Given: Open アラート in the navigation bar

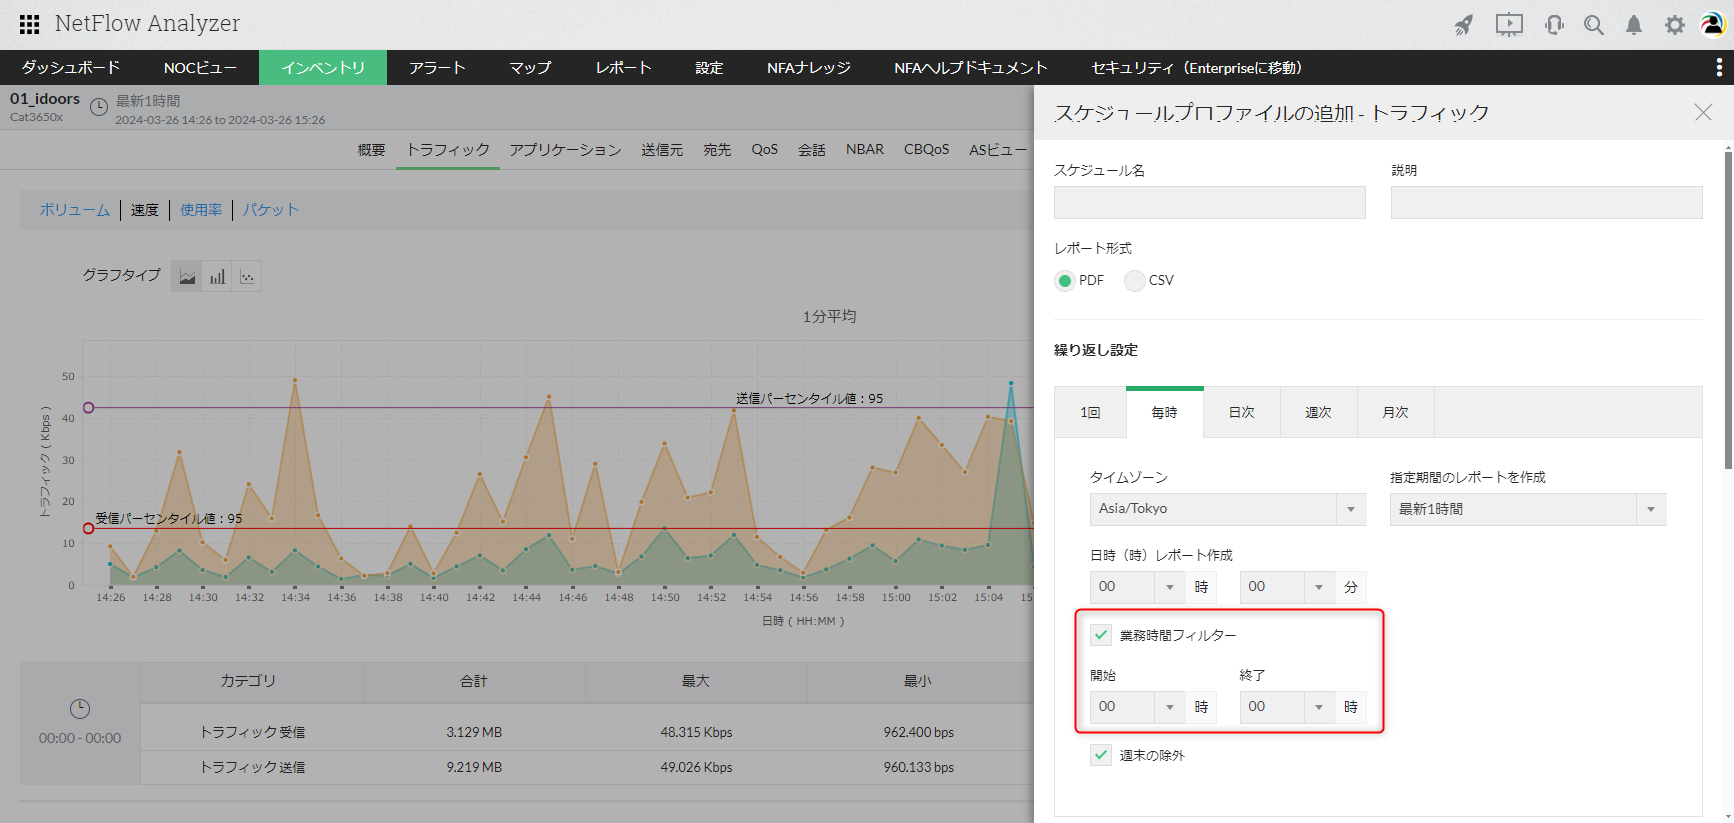Looking at the screenshot, I should point(437,68).
